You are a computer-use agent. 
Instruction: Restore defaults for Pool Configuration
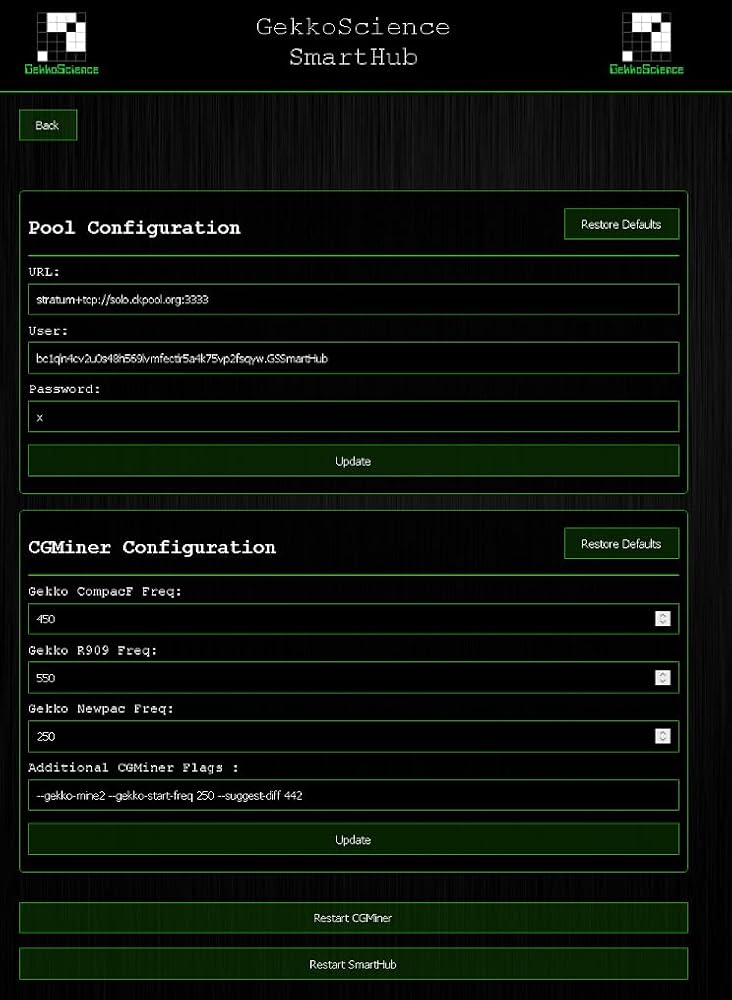pyautogui.click(x=621, y=224)
